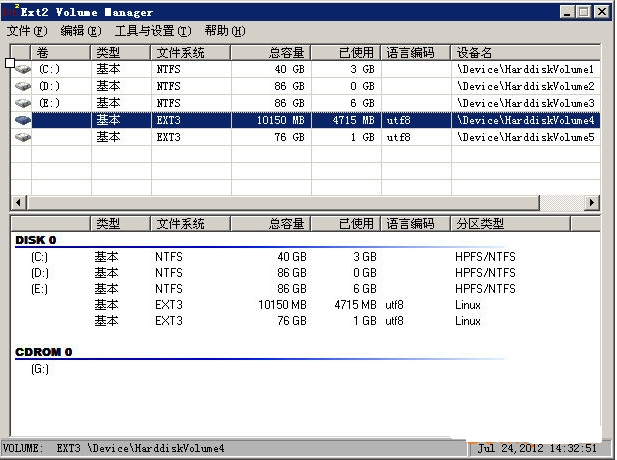Click the horizontal scrollbar thumb
The image size is (617, 460).
(x=283, y=203)
